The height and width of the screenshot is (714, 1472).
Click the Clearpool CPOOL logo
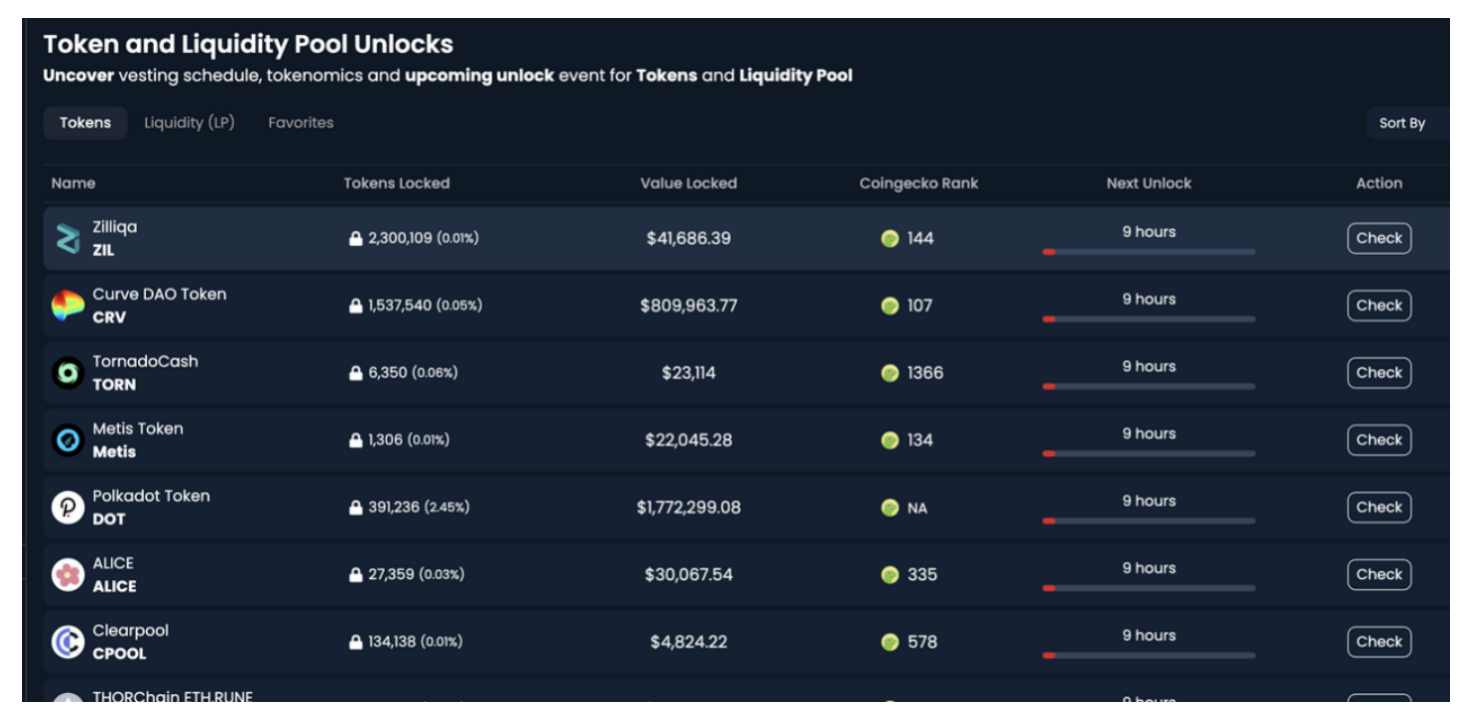tap(68, 641)
